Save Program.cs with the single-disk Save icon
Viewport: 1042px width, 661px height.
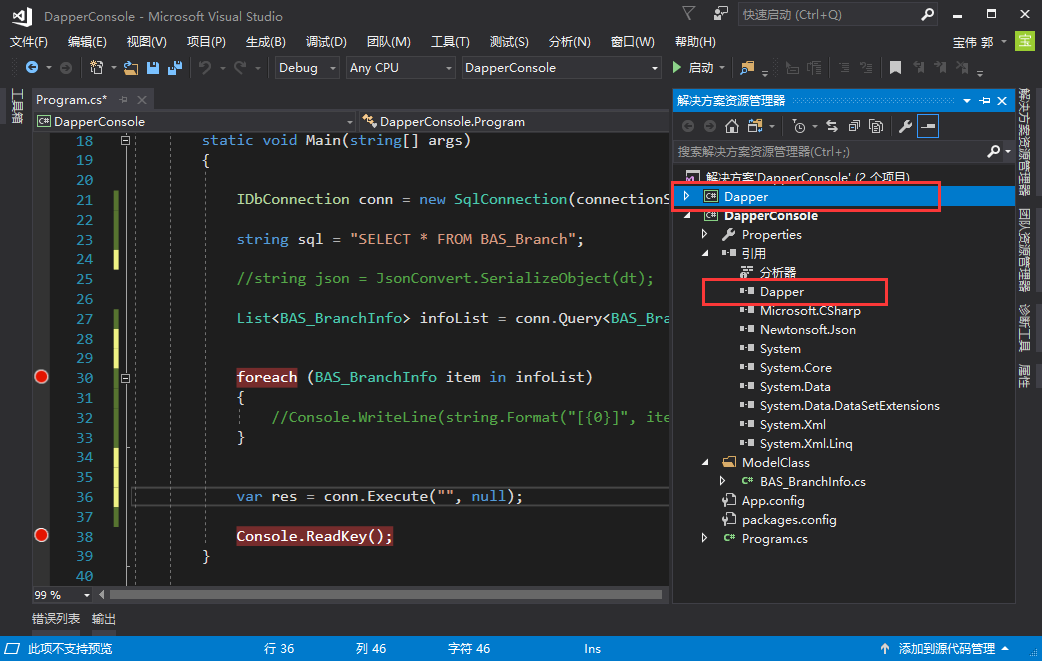click(x=153, y=67)
